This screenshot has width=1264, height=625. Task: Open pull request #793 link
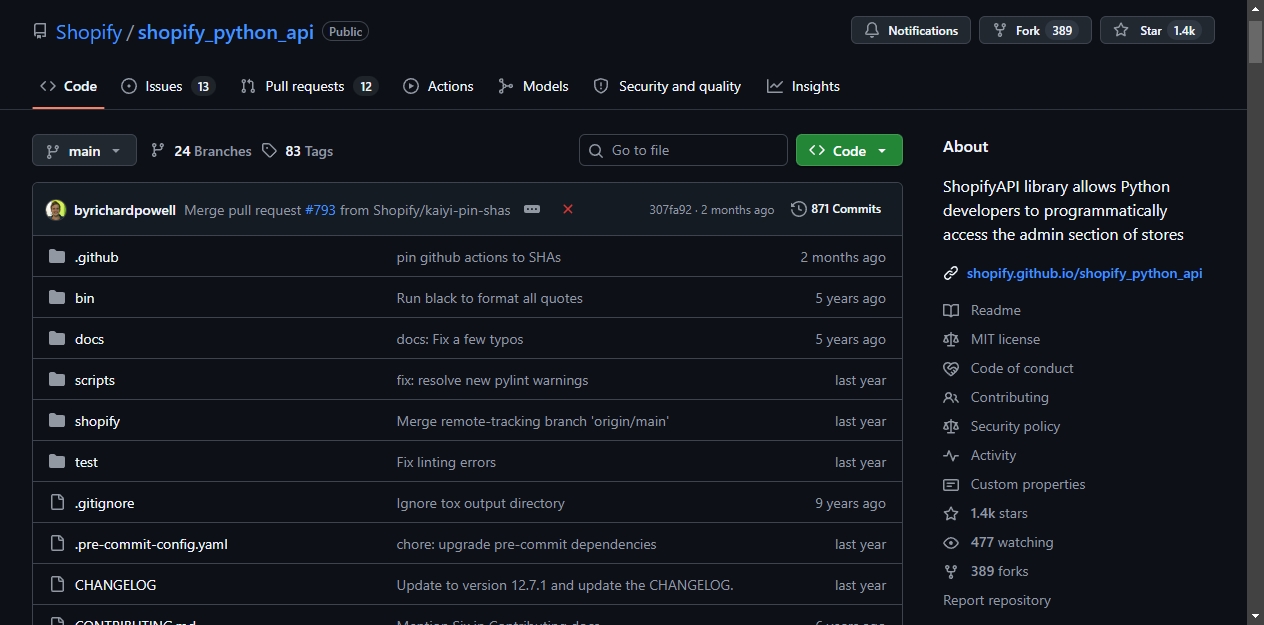click(x=320, y=210)
